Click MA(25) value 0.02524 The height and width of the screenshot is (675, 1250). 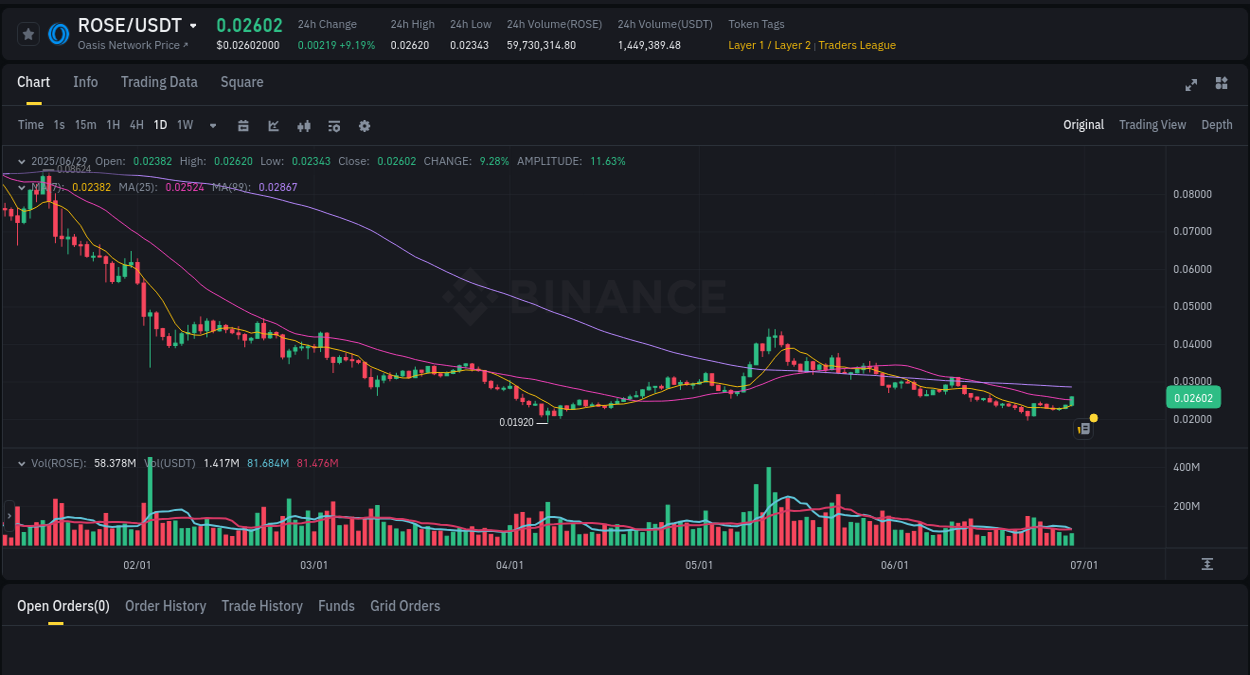183,187
